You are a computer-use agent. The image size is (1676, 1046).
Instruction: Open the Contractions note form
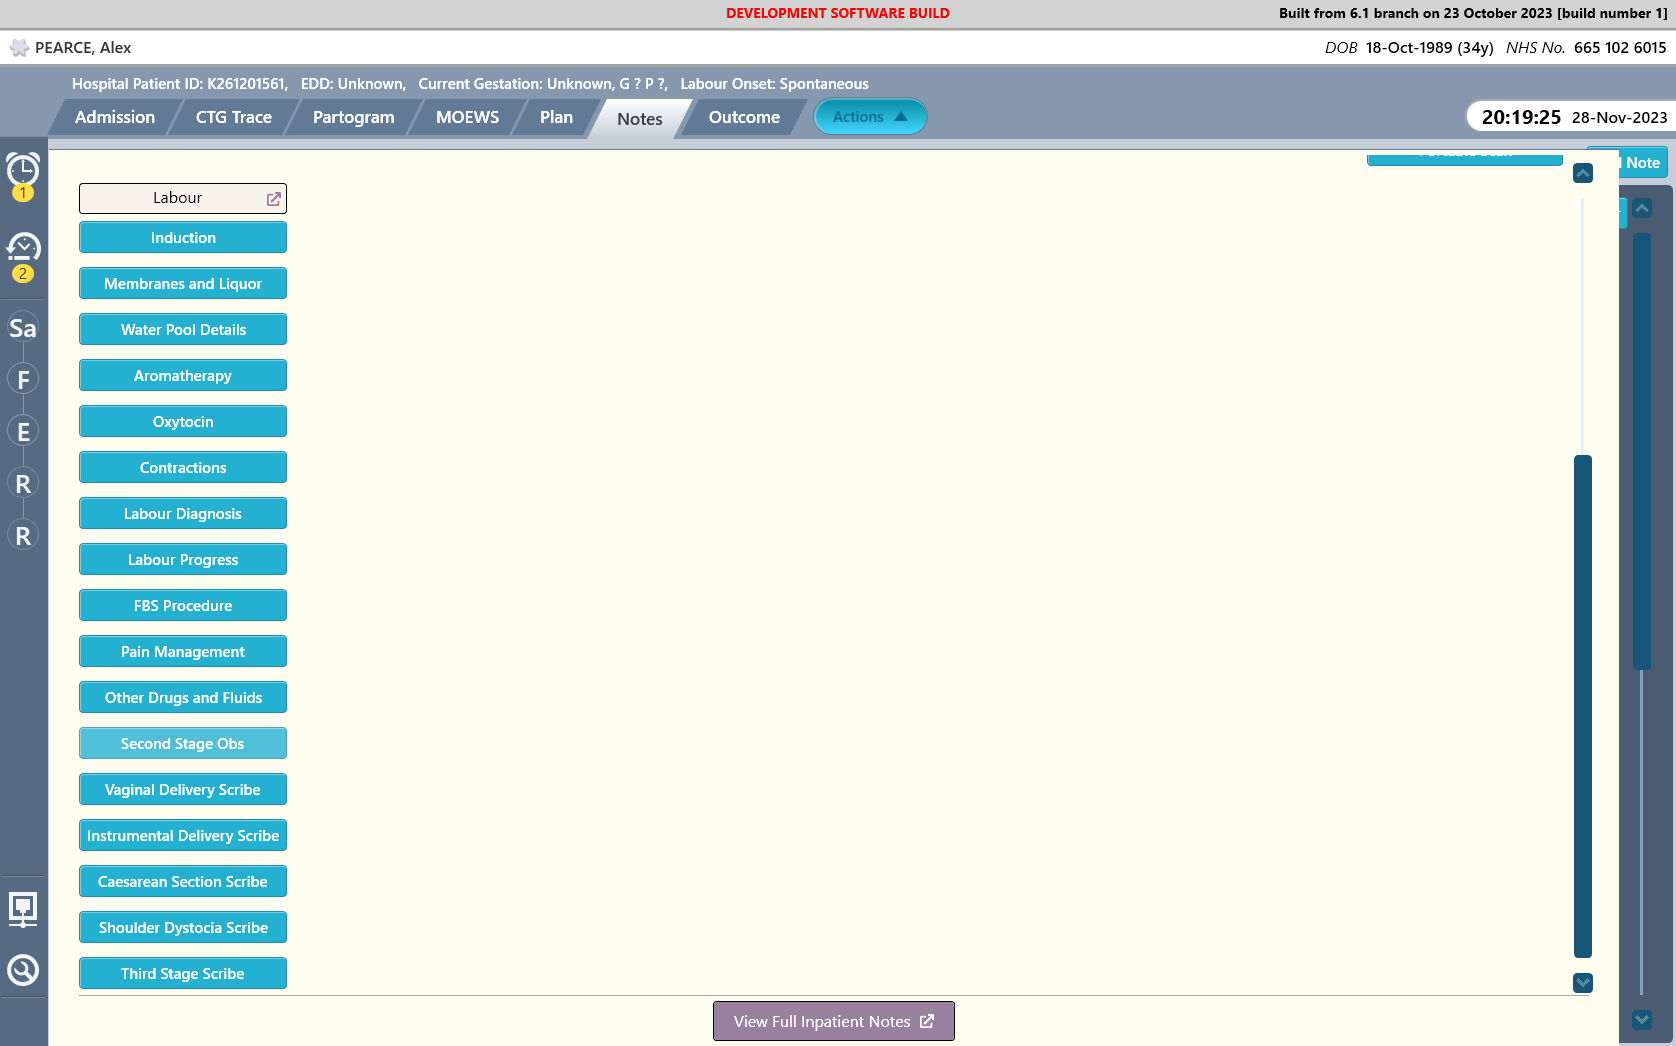click(183, 468)
